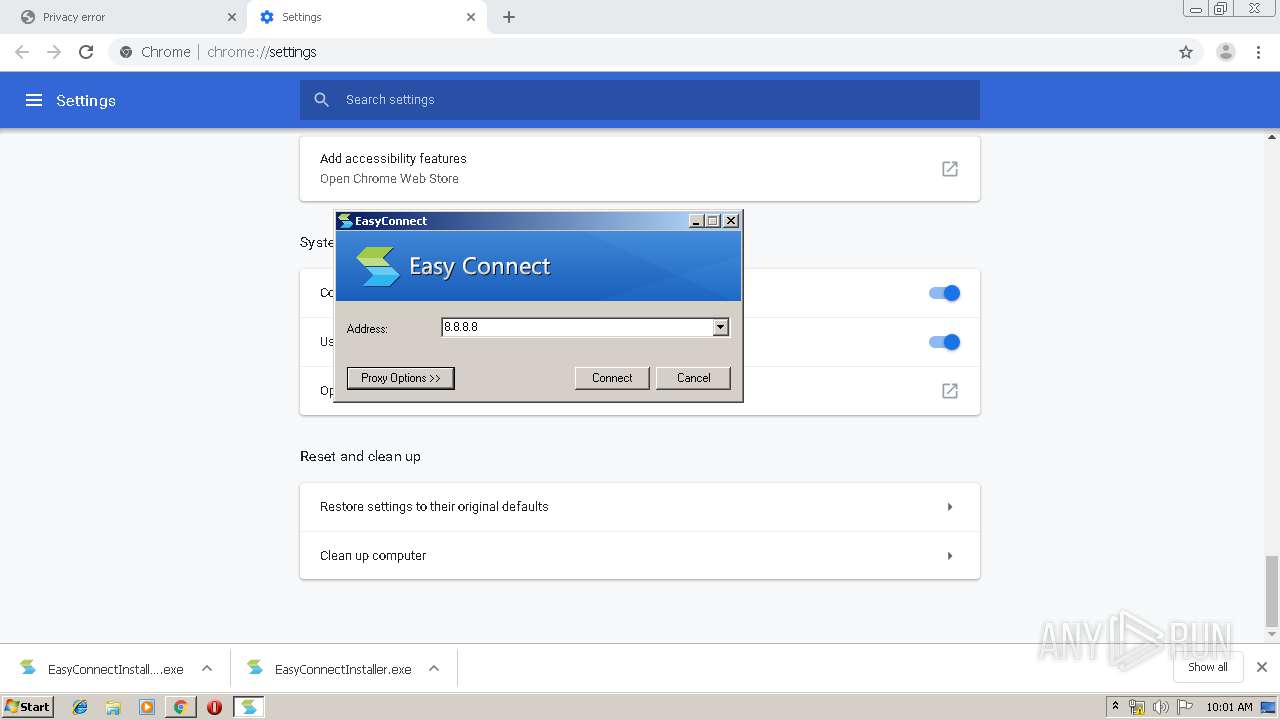Click the browser forward arrow
The height and width of the screenshot is (720, 1280).
(54, 52)
